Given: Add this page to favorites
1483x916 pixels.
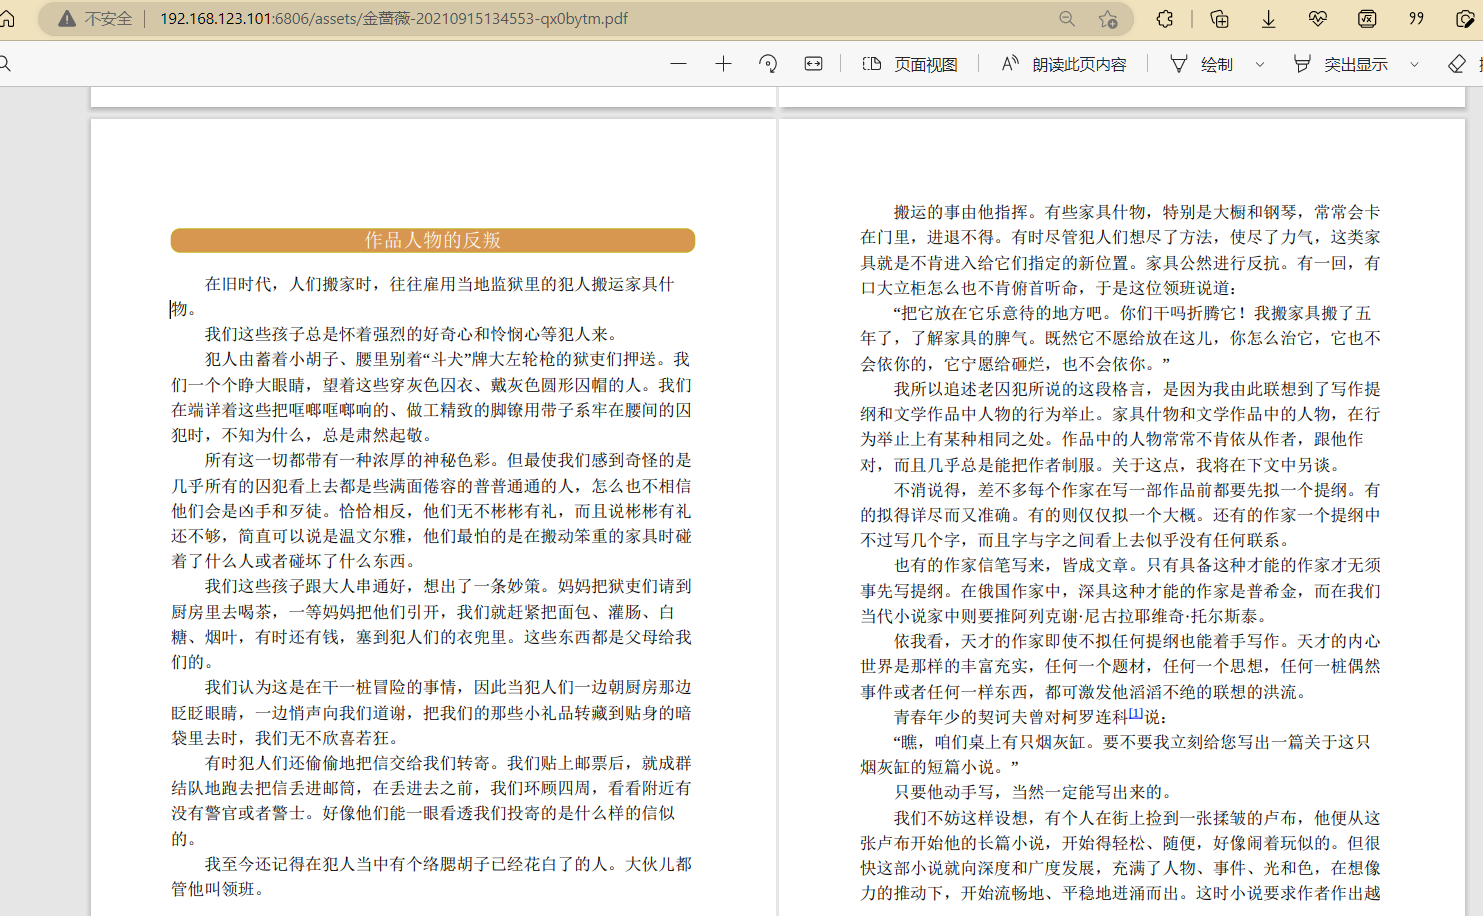Looking at the screenshot, I should pyautogui.click(x=1108, y=19).
